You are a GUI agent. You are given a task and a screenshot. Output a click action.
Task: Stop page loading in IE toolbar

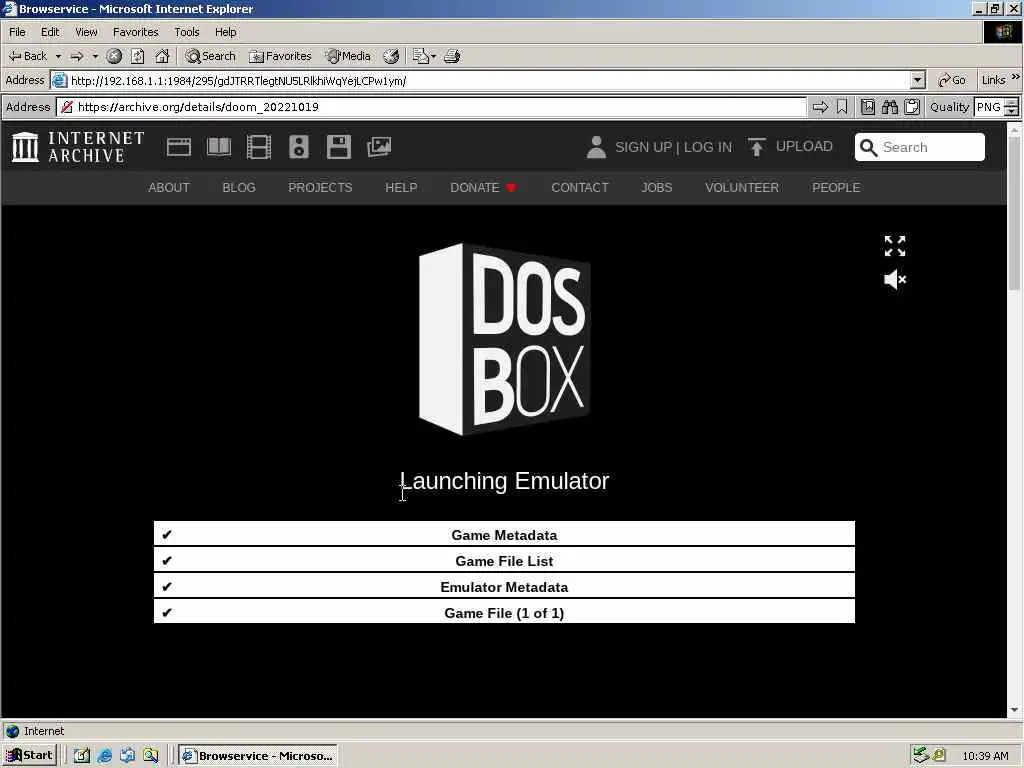[x=114, y=56]
